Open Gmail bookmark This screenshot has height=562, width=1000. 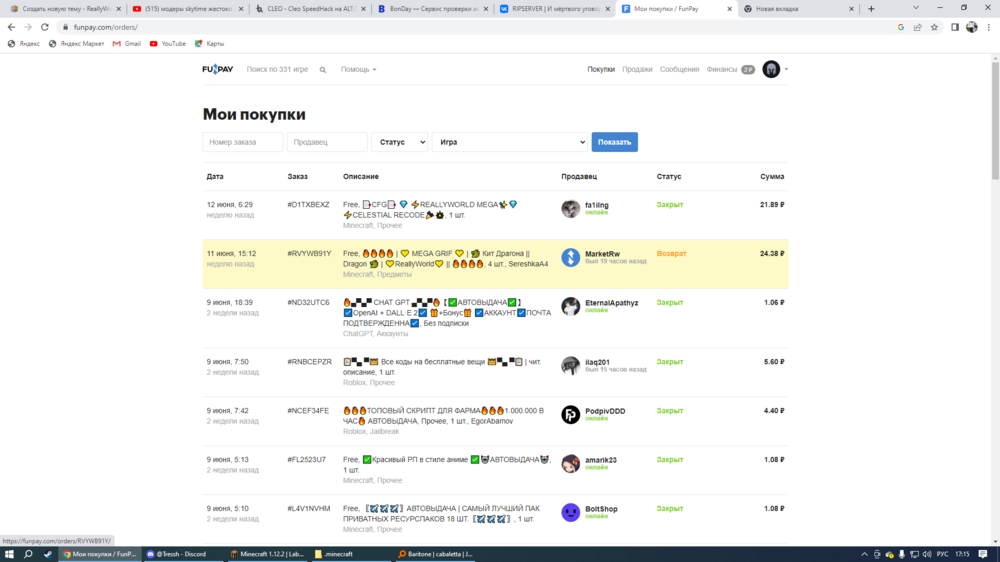126,43
